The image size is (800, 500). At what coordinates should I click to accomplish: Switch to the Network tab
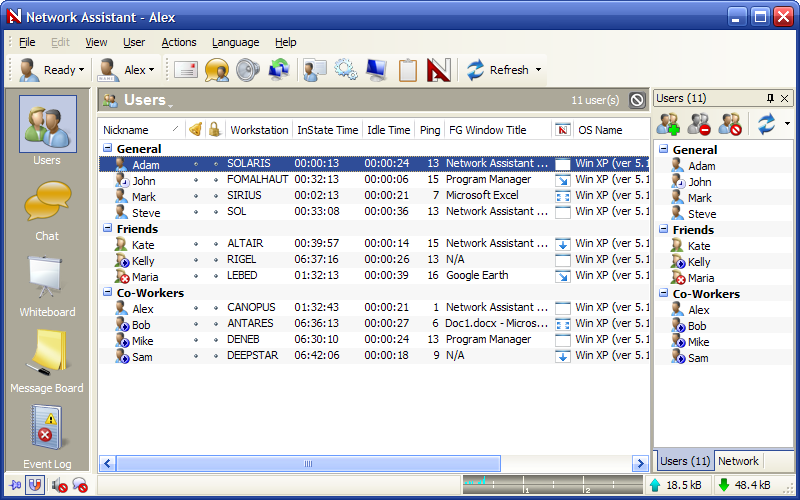tap(738, 461)
